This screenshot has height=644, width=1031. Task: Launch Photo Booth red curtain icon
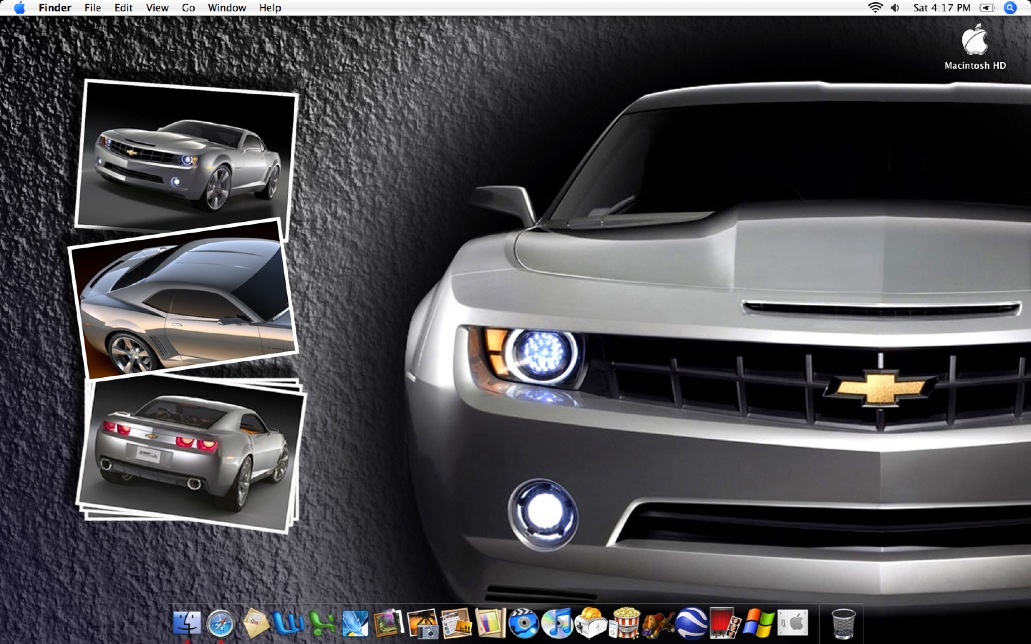pyautogui.click(x=725, y=623)
